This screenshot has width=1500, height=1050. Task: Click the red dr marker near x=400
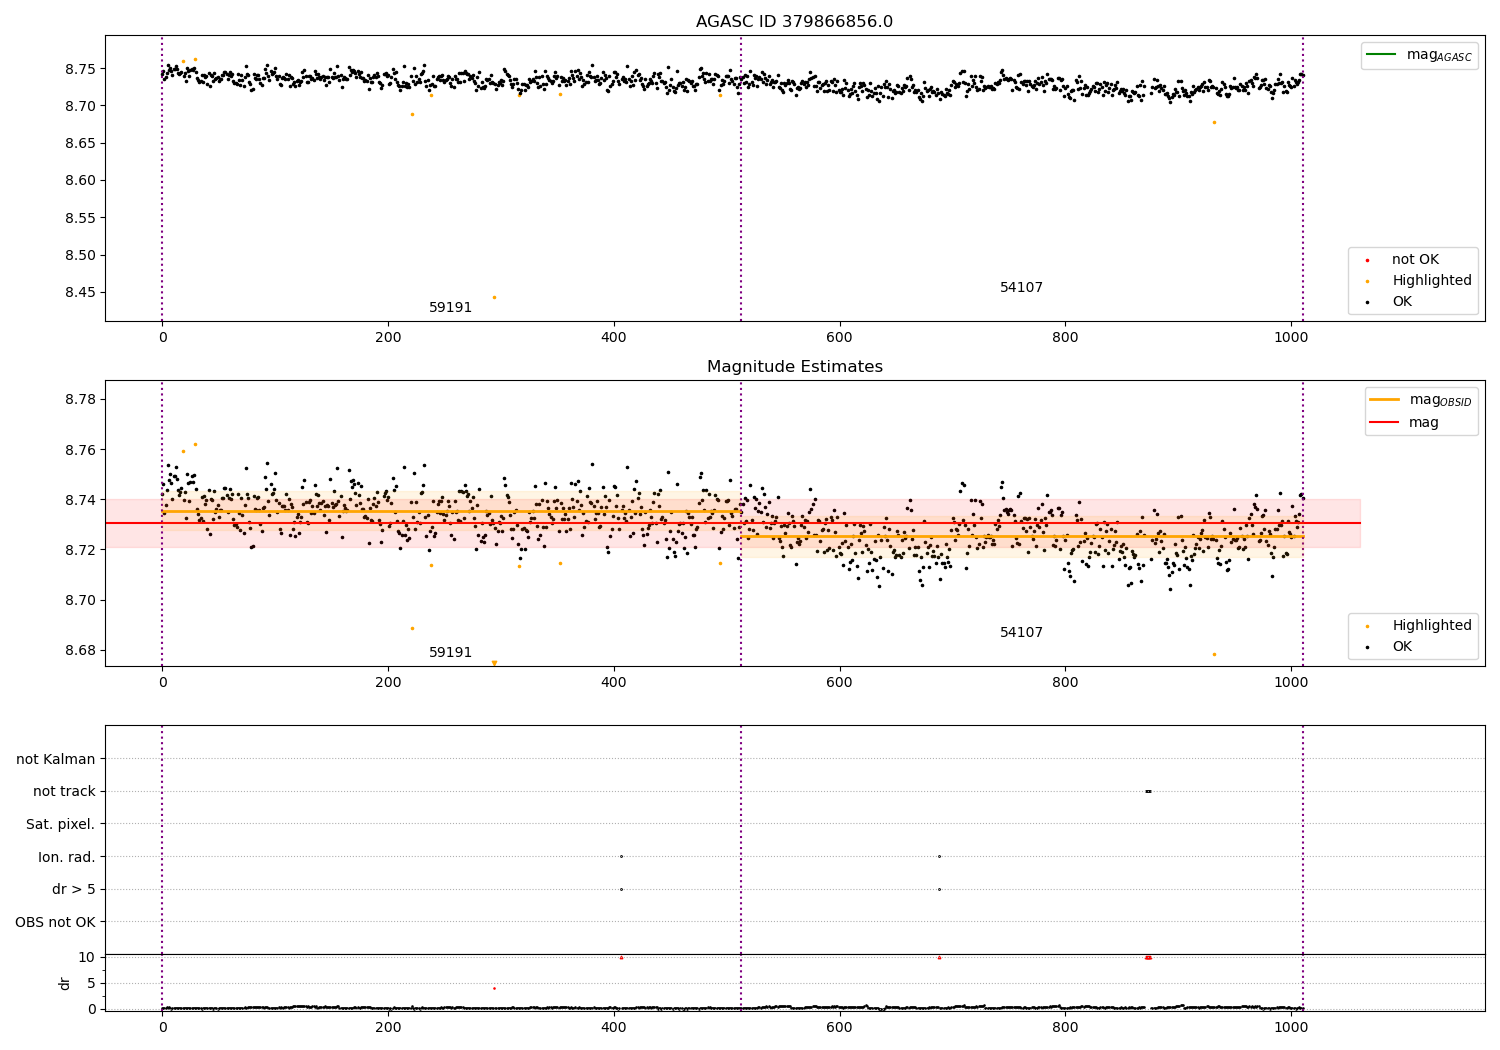coord(621,957)
